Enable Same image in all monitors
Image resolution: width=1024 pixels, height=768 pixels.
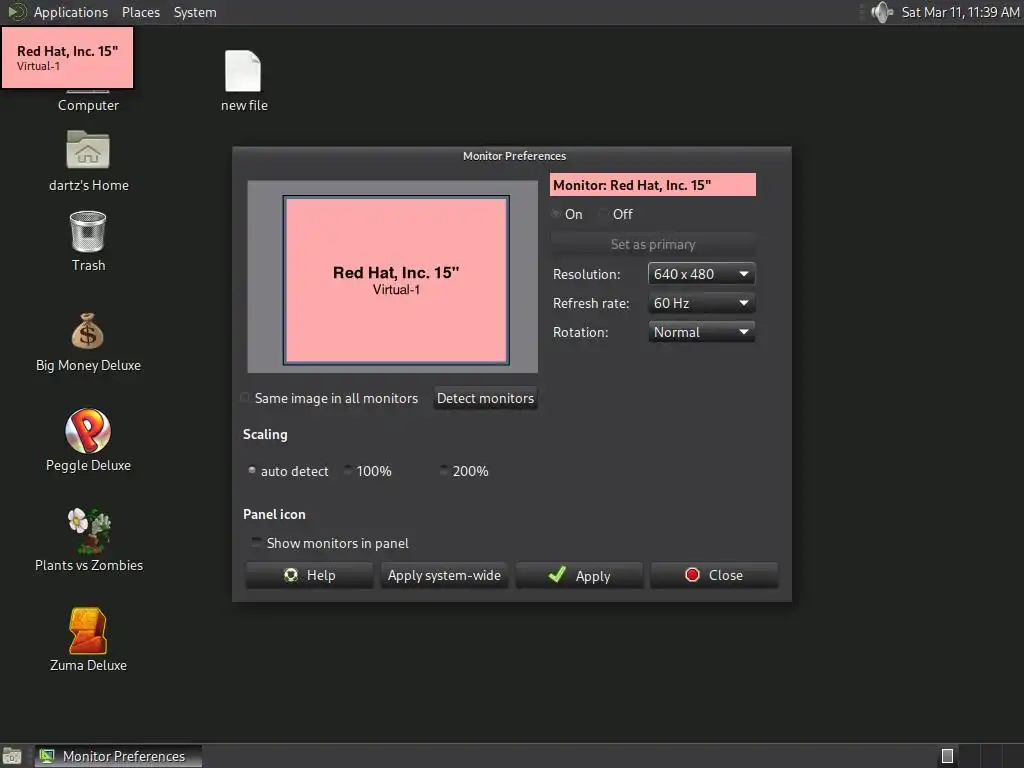tap(246, 398)
